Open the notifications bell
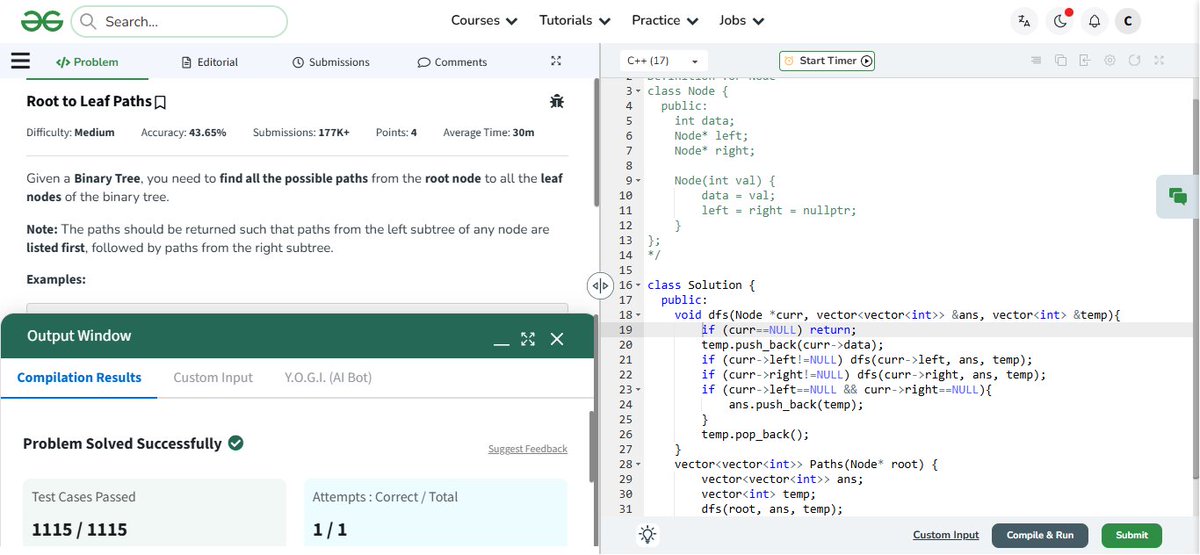Screen dimensions: 1200x555 pyautogui.click(x=1094, y=21)
